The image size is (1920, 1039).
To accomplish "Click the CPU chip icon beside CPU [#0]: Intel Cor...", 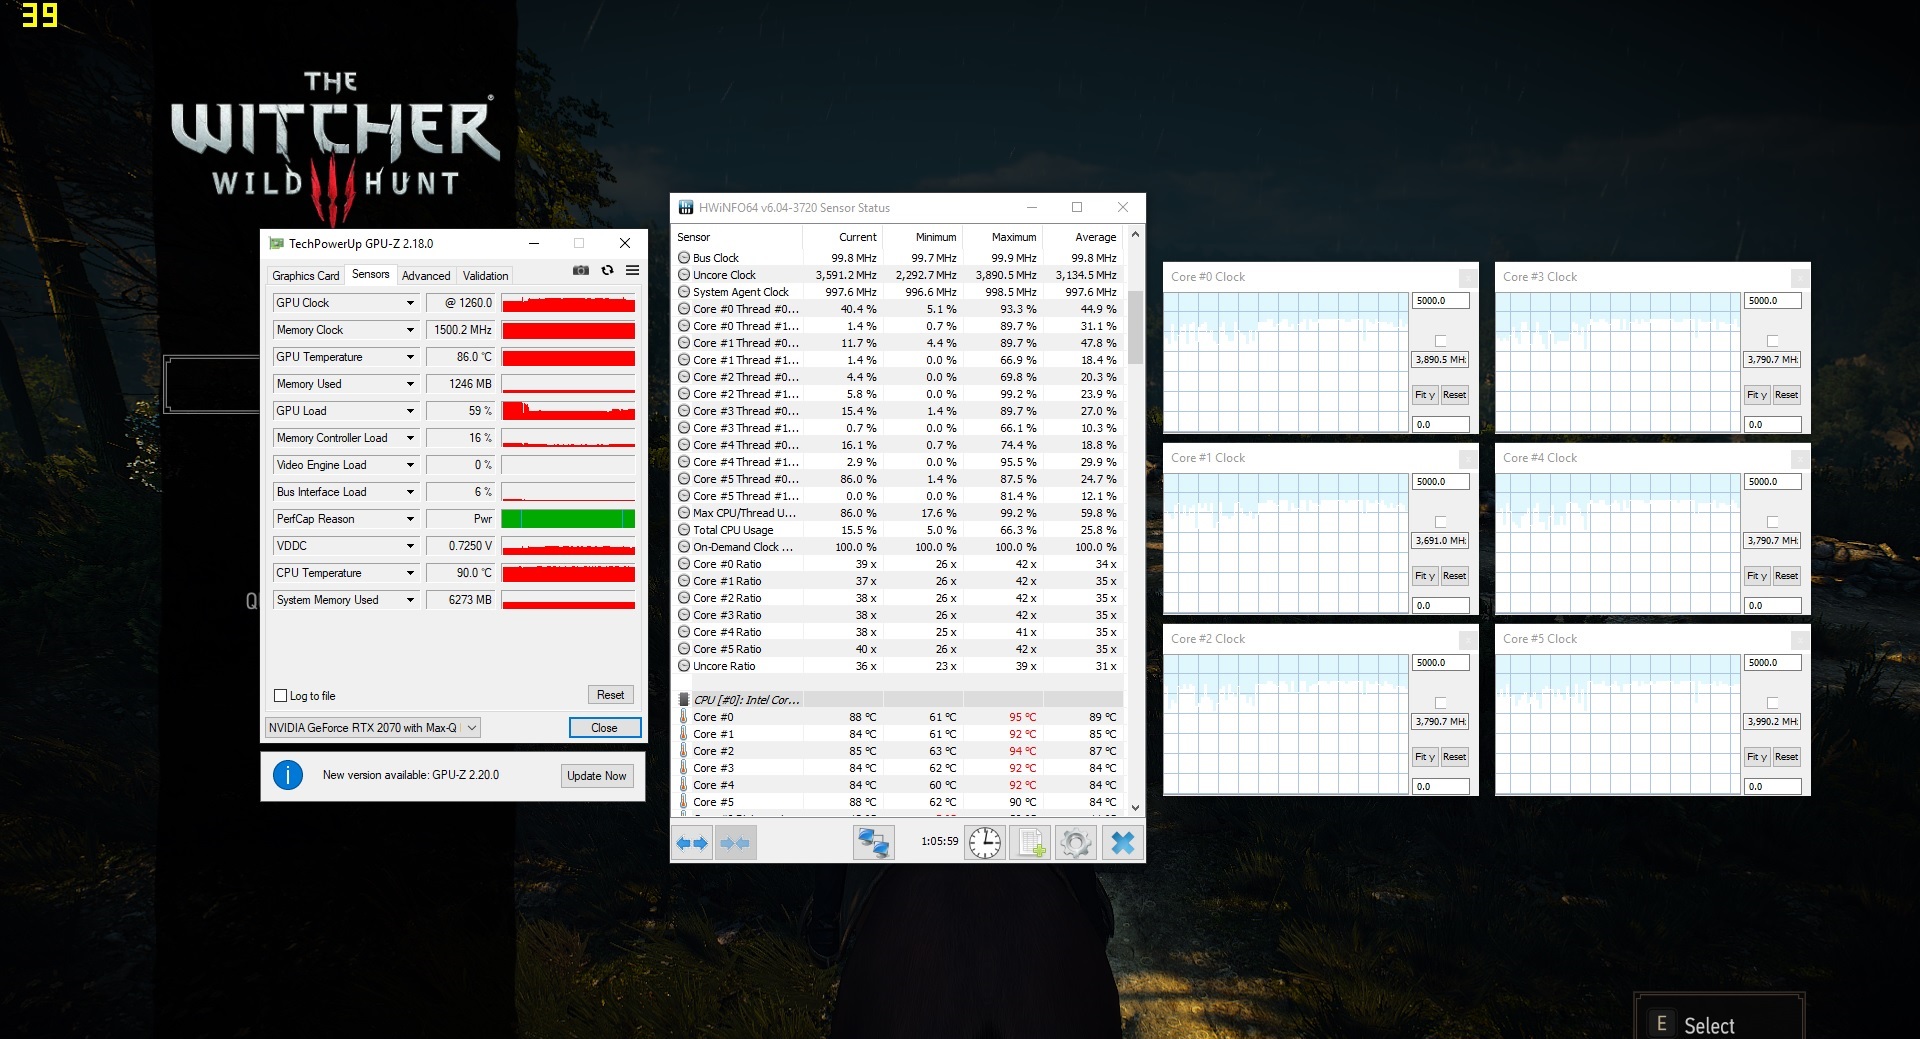I will tap(684, 700).
